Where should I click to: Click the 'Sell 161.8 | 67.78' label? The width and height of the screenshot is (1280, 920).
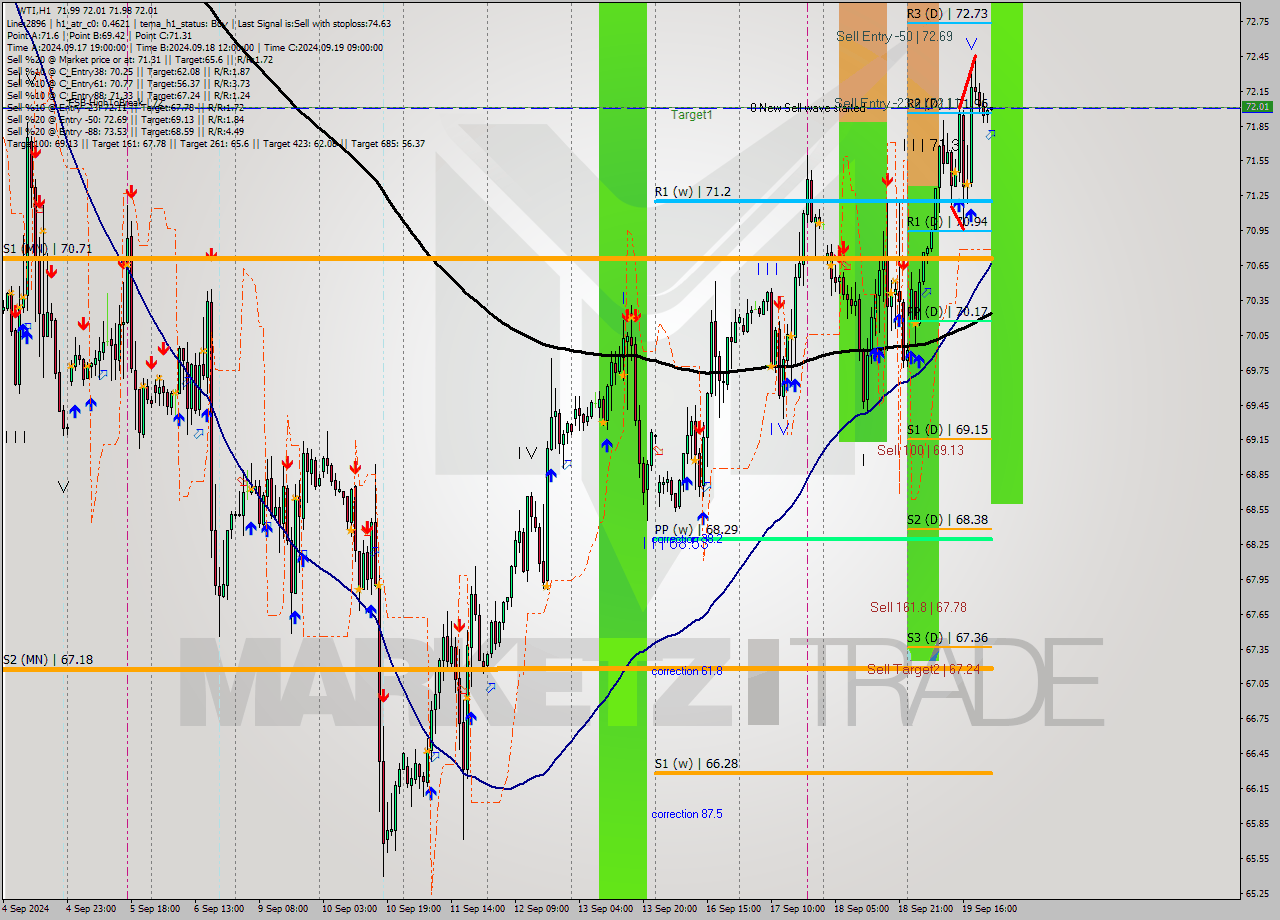pos(918,607)
